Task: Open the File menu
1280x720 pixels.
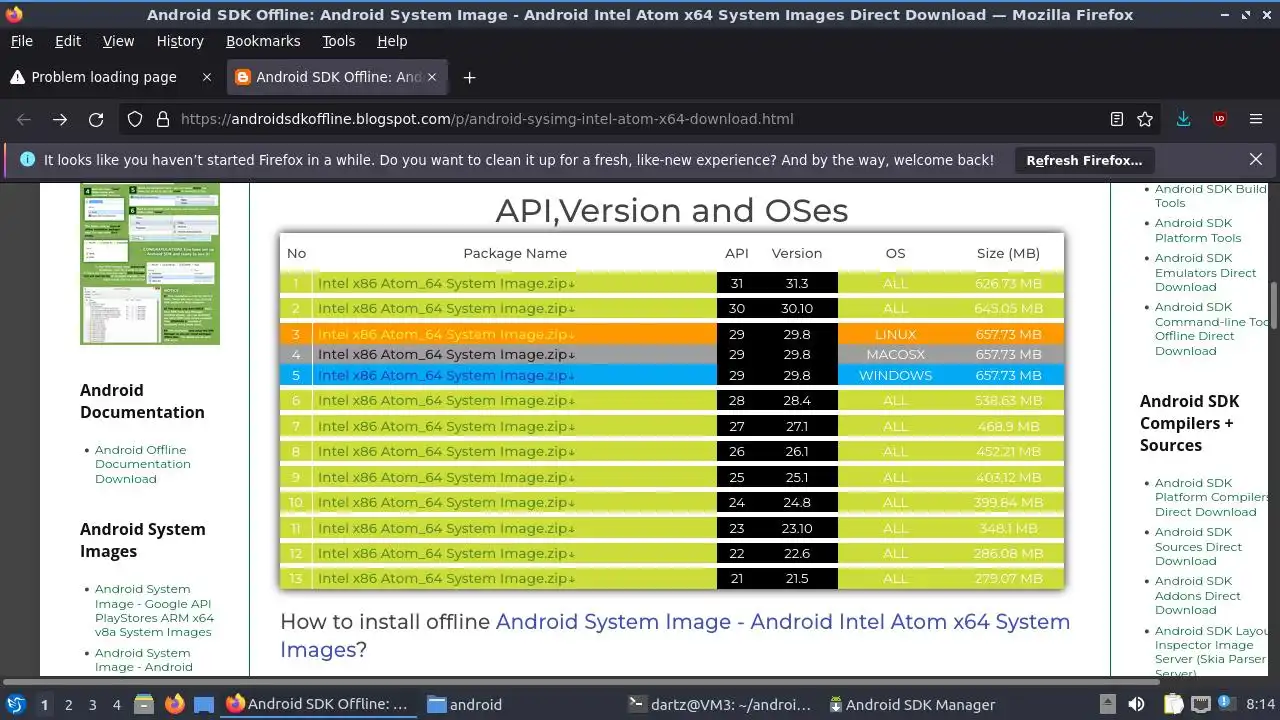Action: coord(21,41)
